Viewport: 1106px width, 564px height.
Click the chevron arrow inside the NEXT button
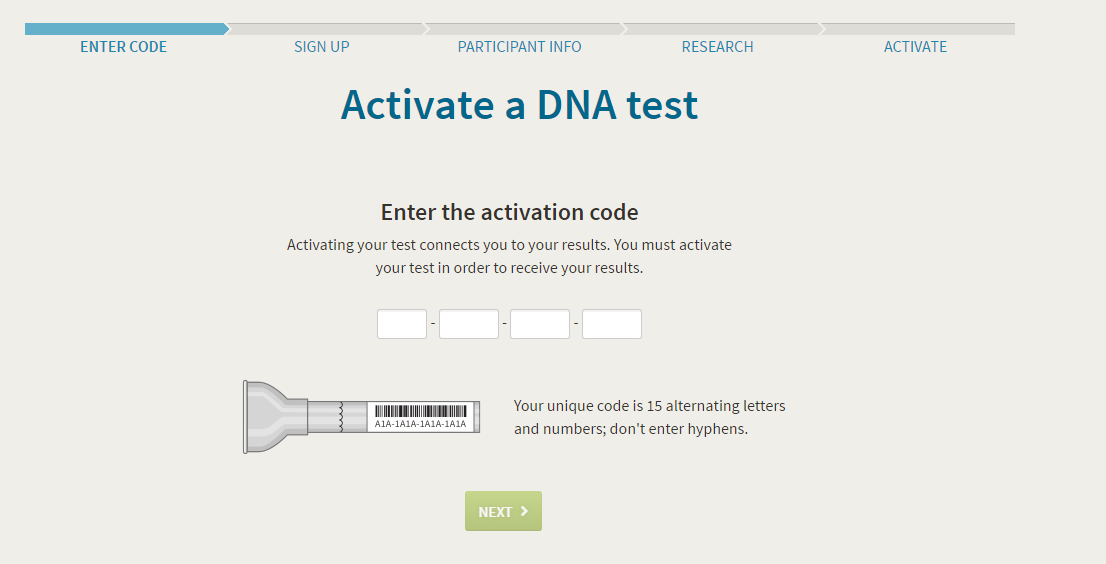pos(524,511)
